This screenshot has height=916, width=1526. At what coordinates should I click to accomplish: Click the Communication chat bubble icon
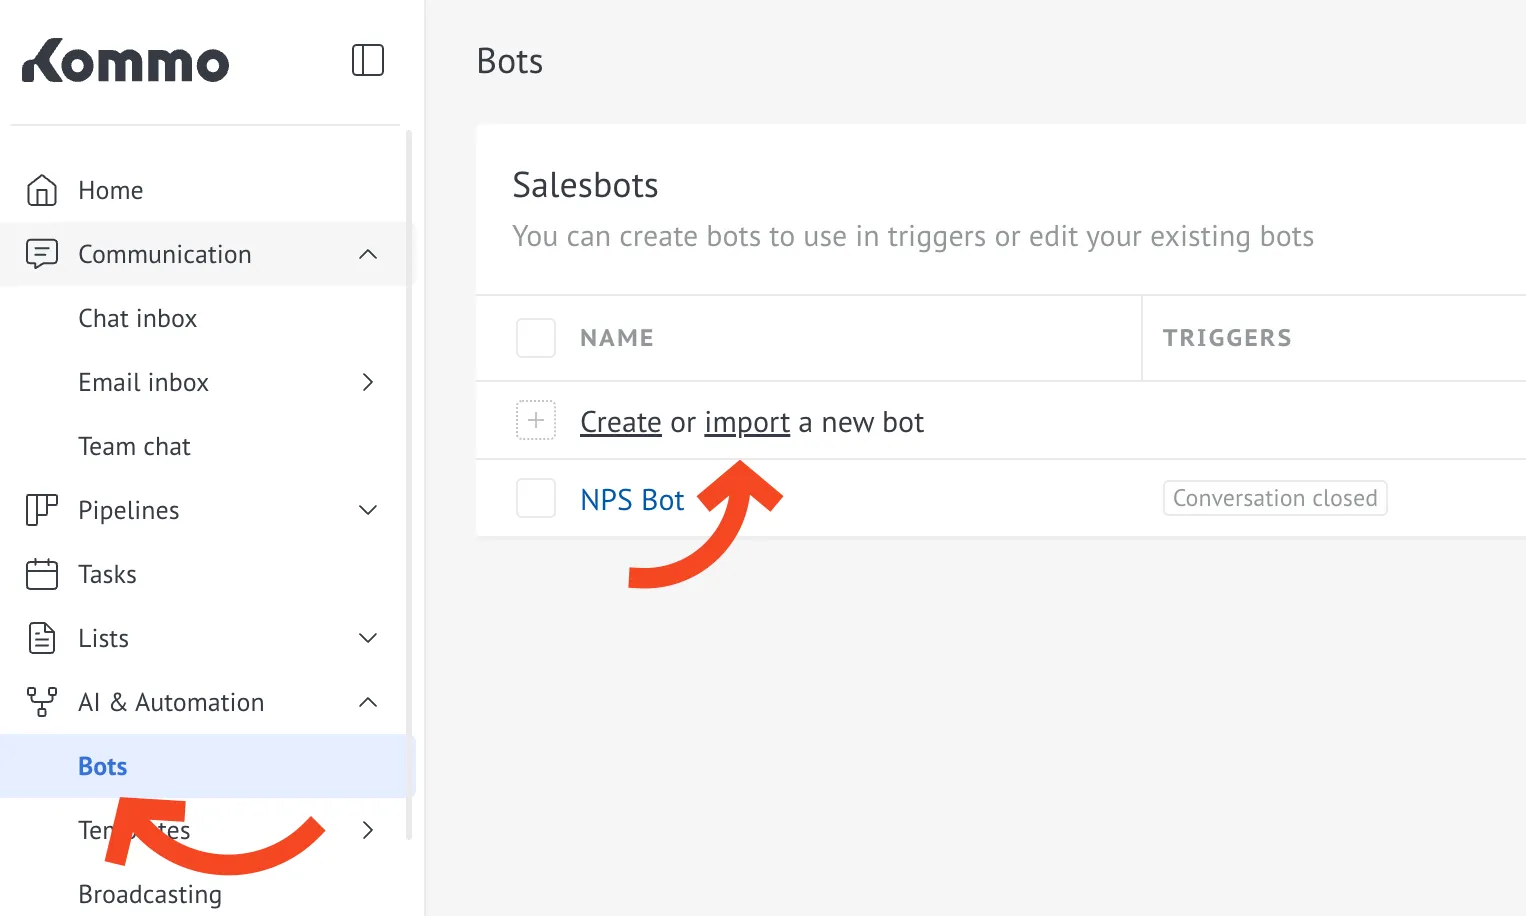[42, 254]
